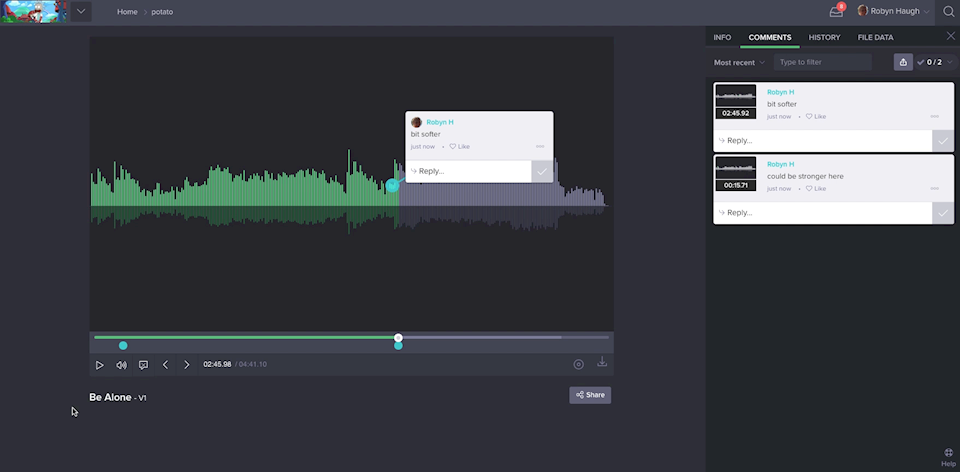Screen dimensions: 960x472
Task: Jump to the next comment arrow
Action: (x=186, y=365)
